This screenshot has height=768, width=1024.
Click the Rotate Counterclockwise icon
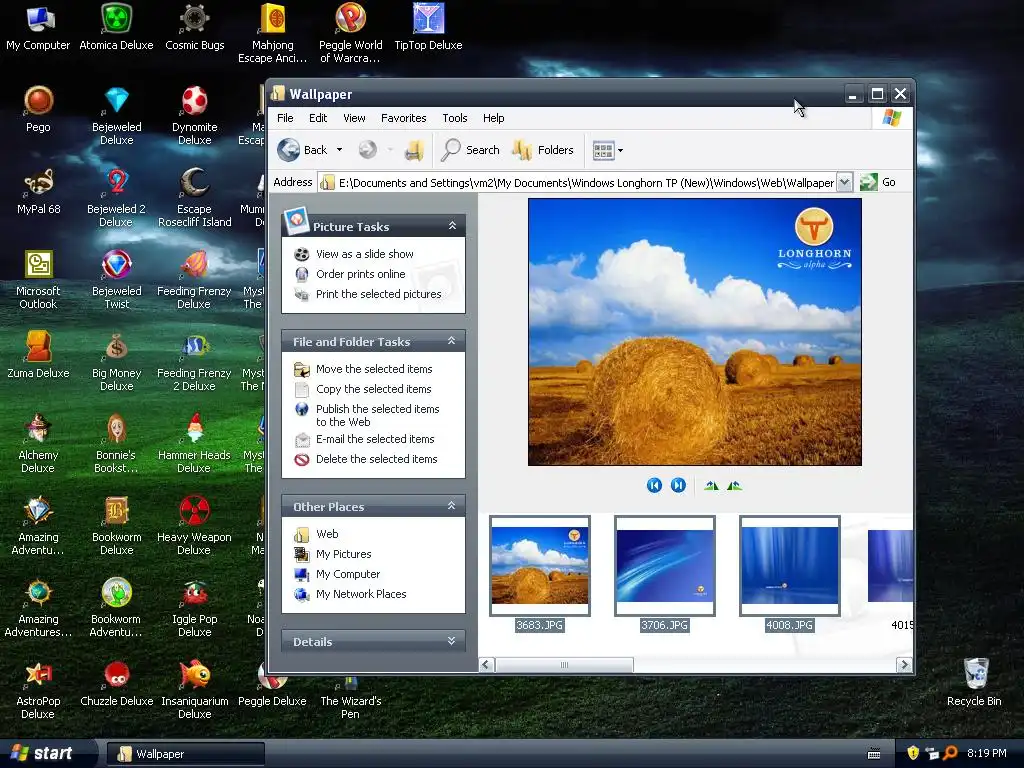pyautogui.click(x=734, y=485)
